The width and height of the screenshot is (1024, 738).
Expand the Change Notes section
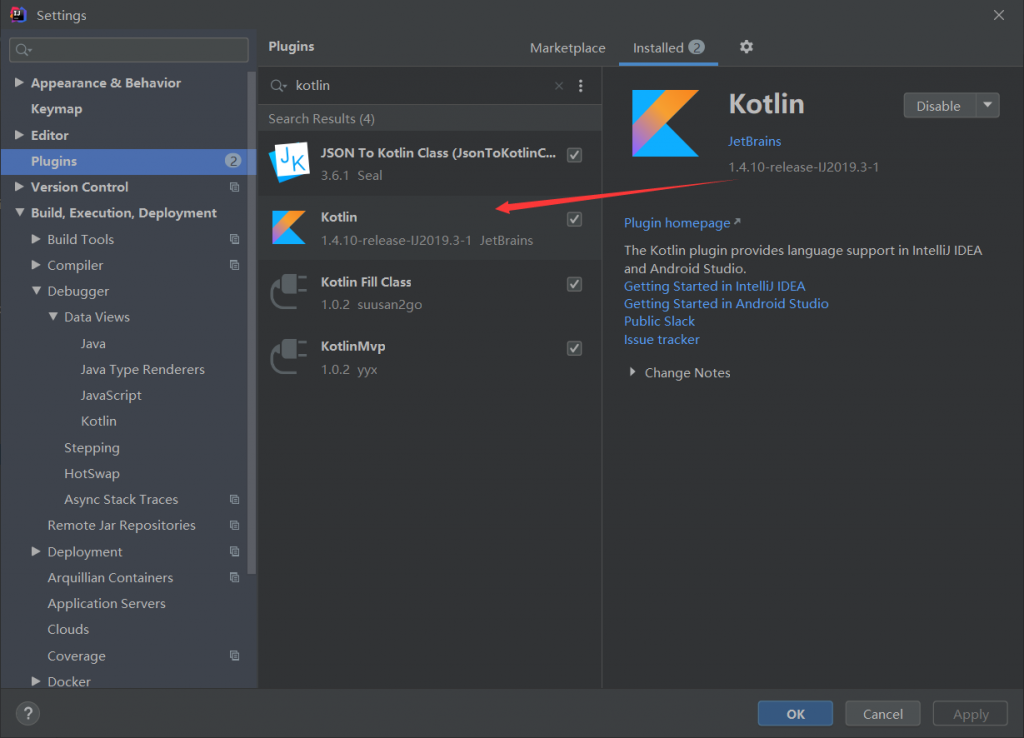[631, 372]
